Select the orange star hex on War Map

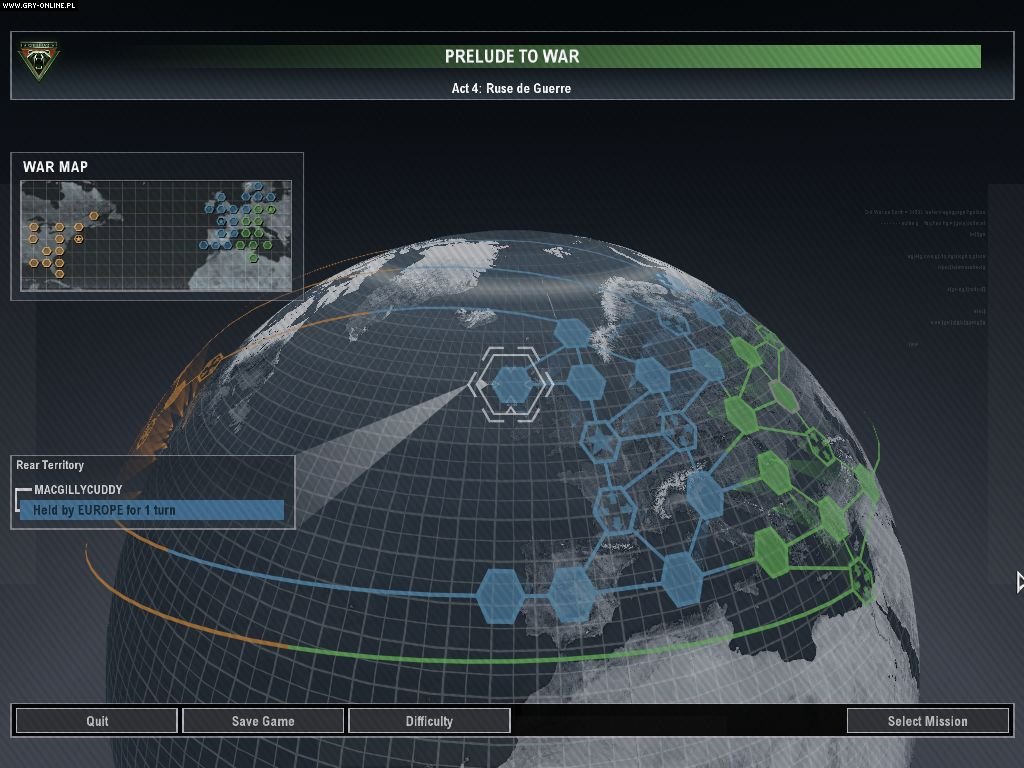coord(78,239)
